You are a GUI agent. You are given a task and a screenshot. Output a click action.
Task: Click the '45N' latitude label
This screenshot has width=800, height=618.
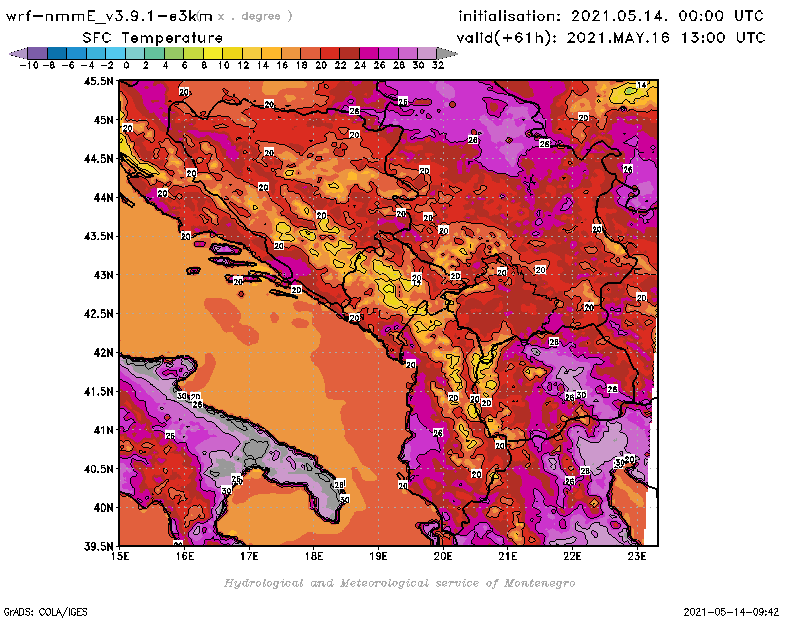[103, 120]
